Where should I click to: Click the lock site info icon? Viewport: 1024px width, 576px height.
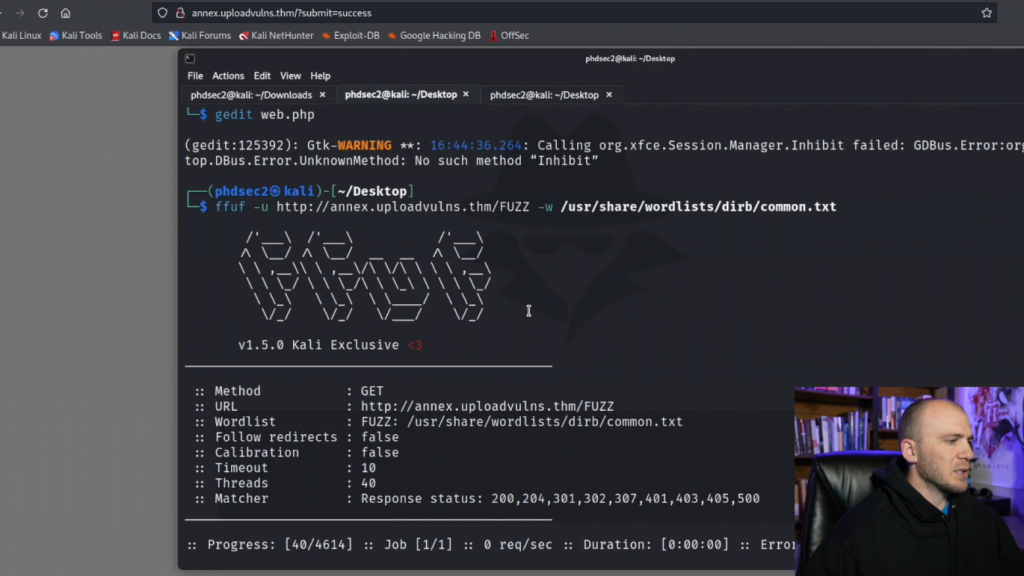coord(180,13)
